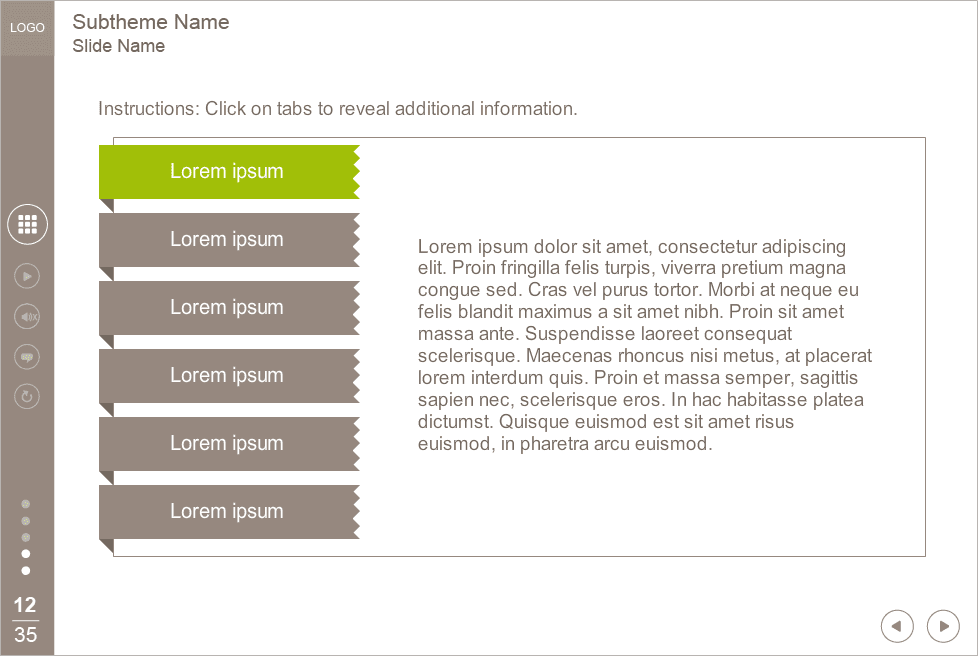Click the first progress dot in sidebar
978x656 pixels.
(26, 504)
